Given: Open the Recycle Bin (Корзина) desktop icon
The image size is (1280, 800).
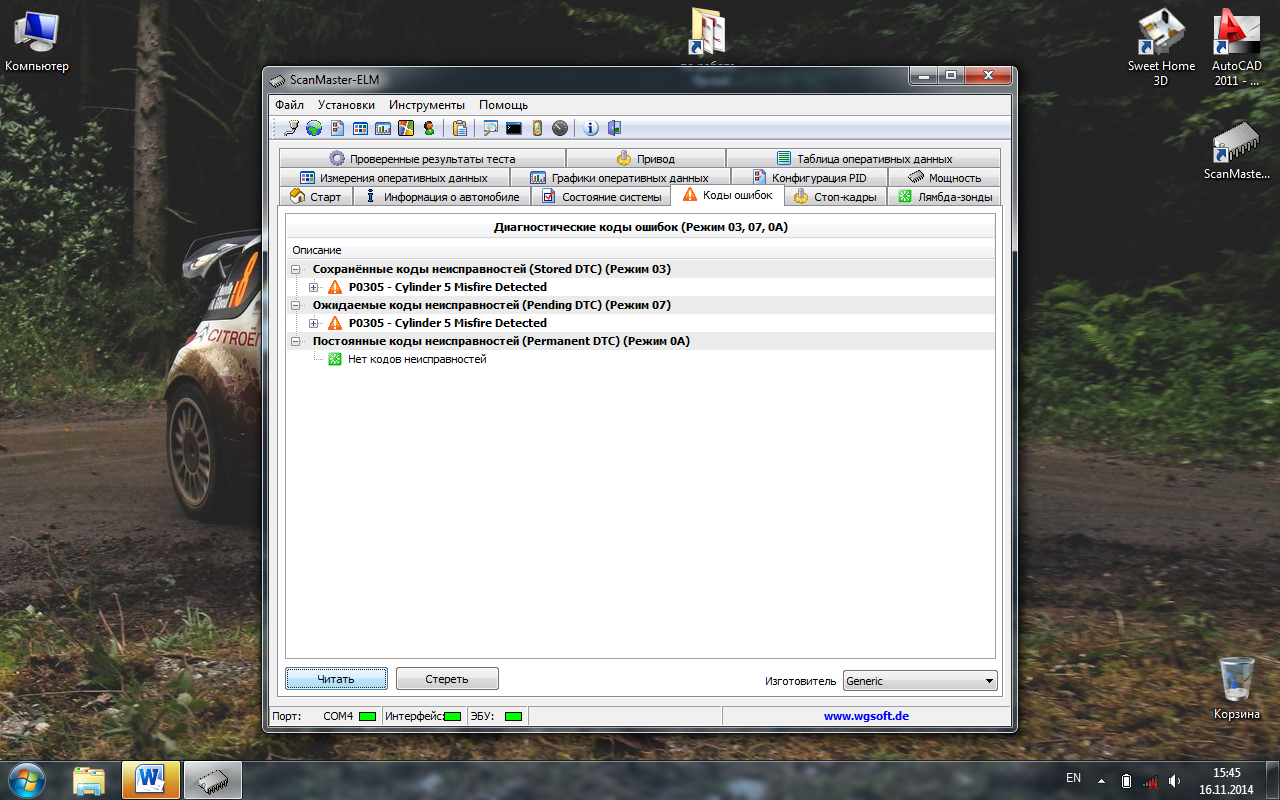Looking at the screenshot, I should [1237, 687].
